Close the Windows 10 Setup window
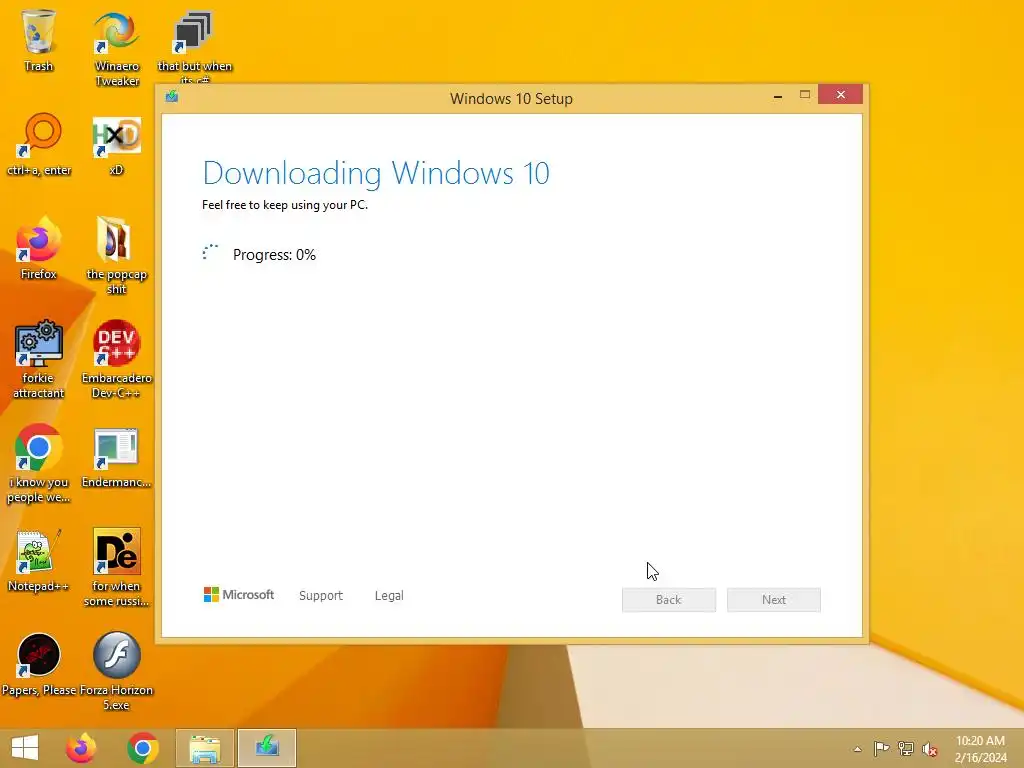 point(840,95)
